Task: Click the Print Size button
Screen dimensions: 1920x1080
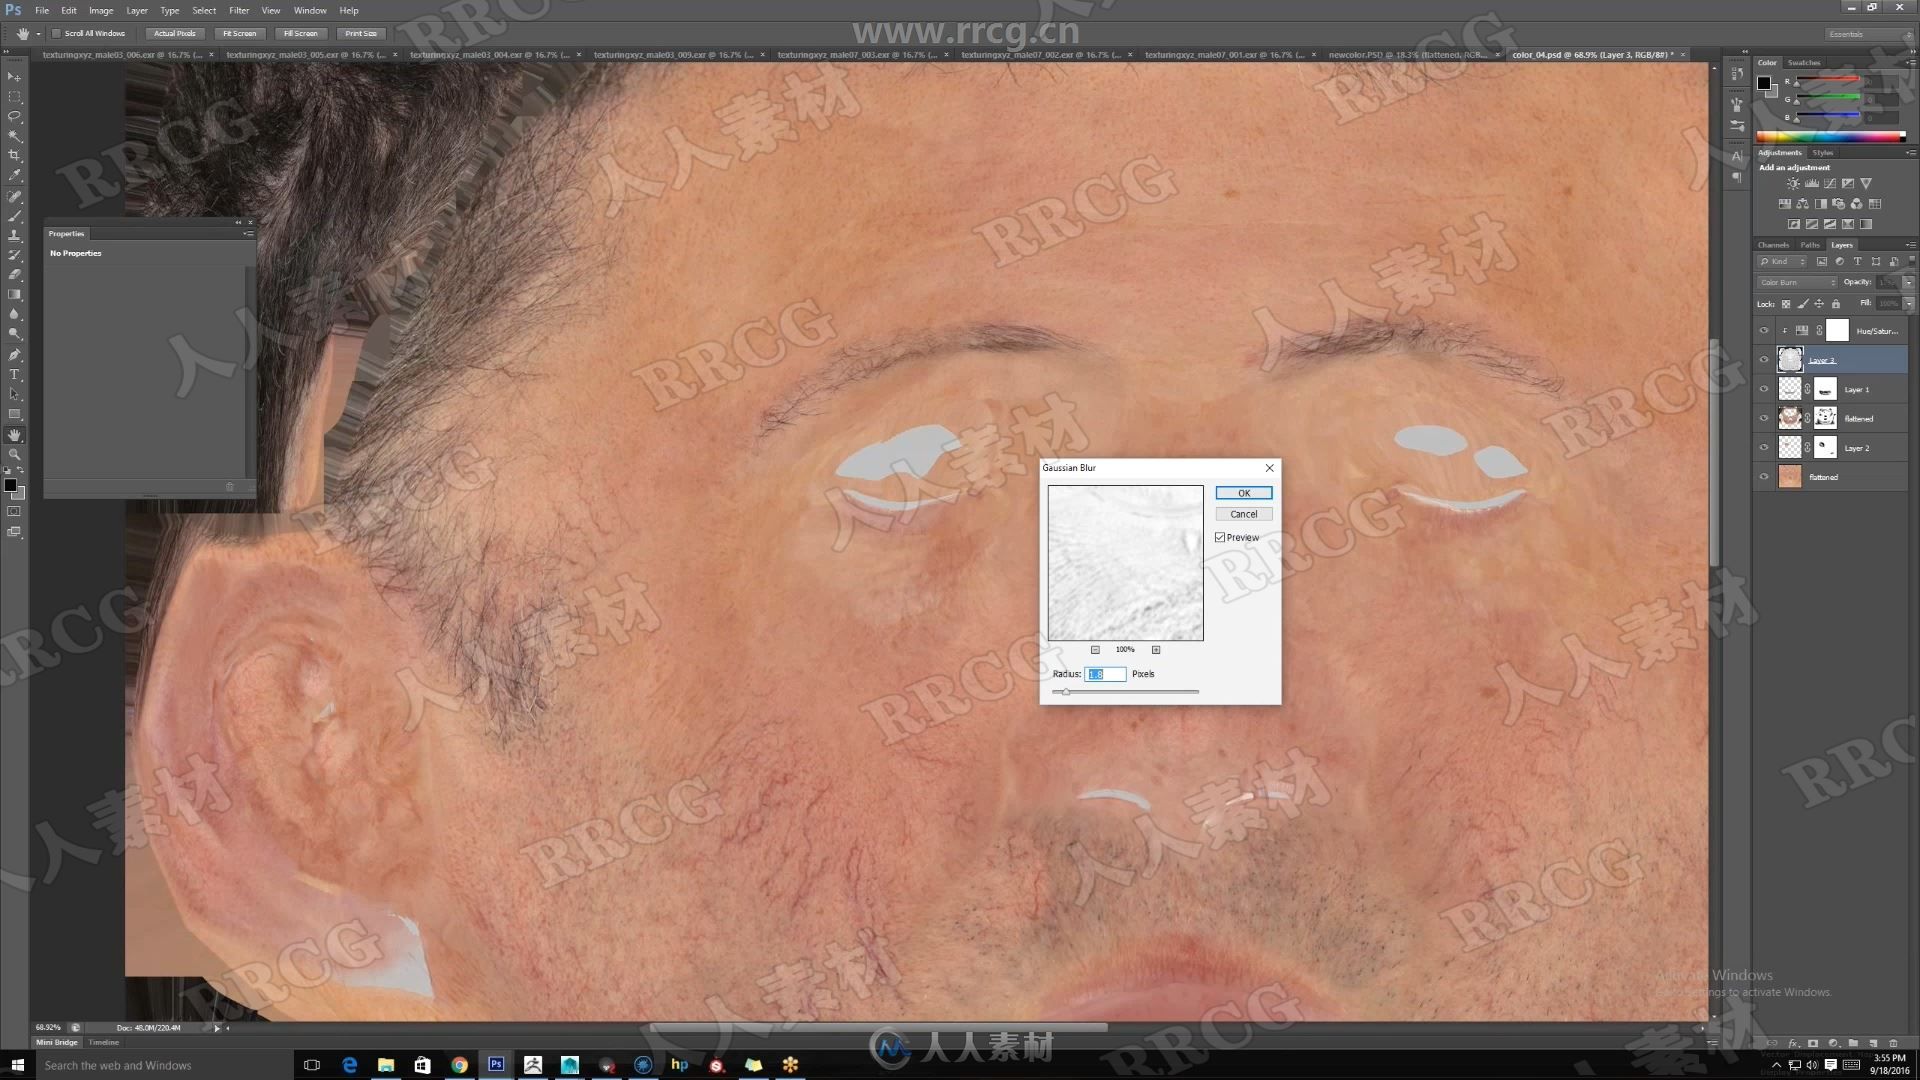Action: point(361,34)
